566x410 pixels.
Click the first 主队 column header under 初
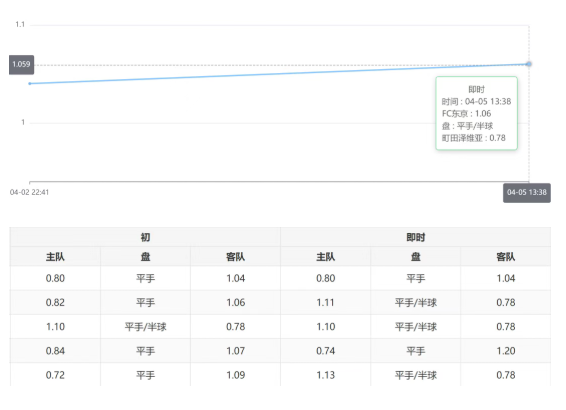(x=55, y=257)
